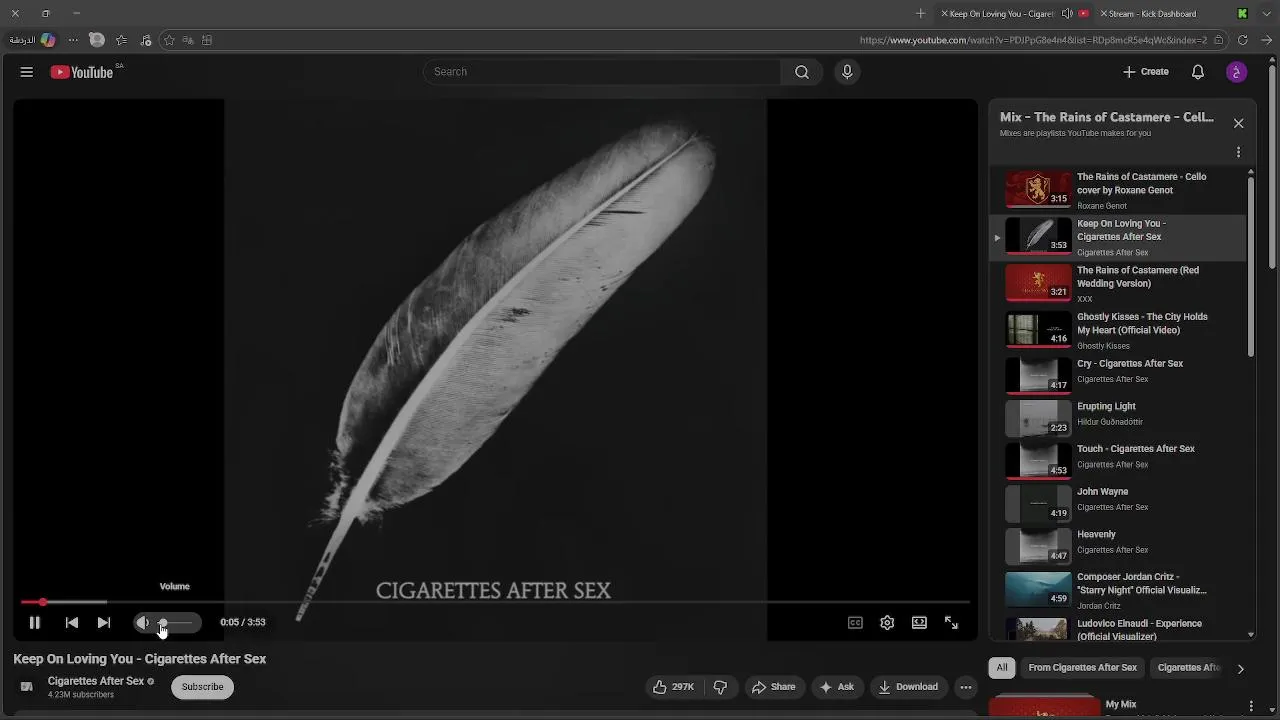Click the channel avatar below the title
Screen dimensions: 1280x720
(x=27, y=687)
